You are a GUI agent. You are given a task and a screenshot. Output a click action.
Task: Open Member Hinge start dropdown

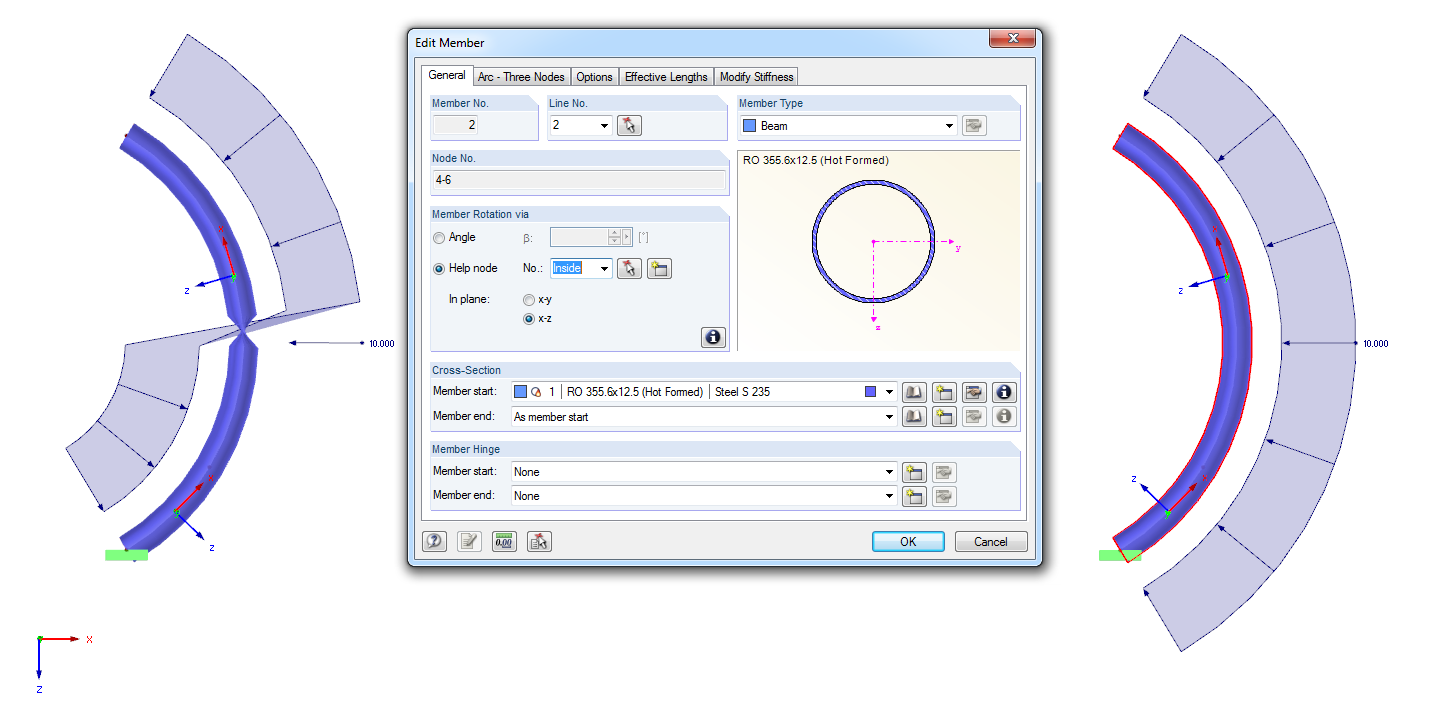pyautogui.click(x=889, y=472)
